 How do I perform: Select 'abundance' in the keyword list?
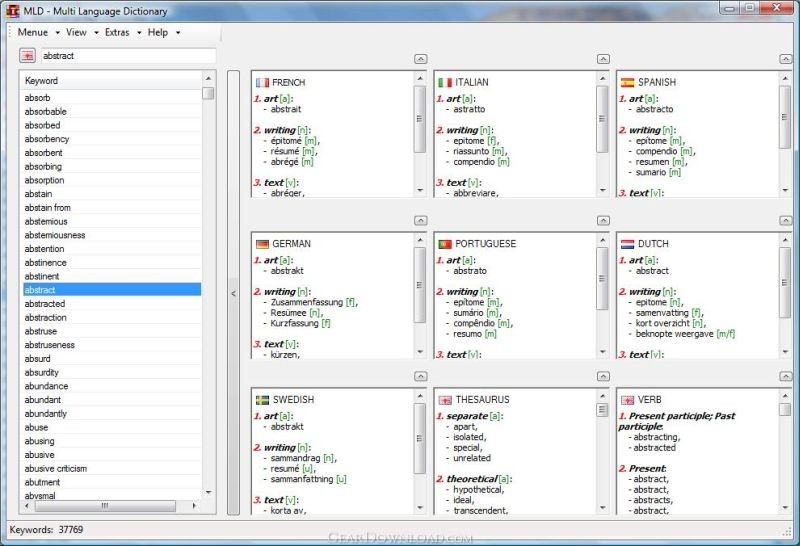(112, 386)
